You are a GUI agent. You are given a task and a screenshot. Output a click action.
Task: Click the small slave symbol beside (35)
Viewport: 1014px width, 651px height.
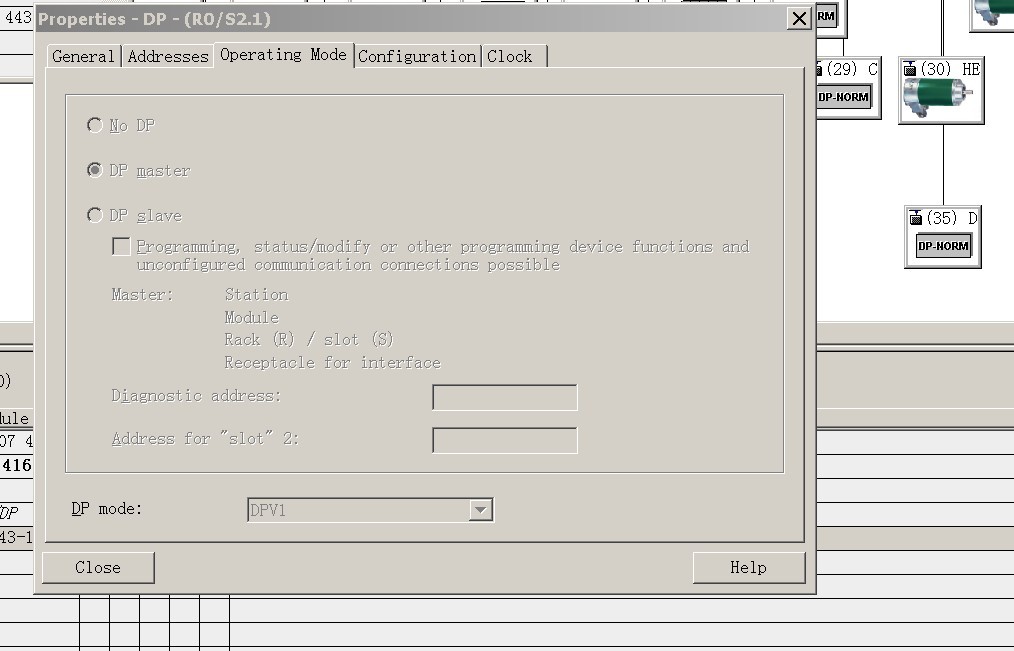click(915, 218)
